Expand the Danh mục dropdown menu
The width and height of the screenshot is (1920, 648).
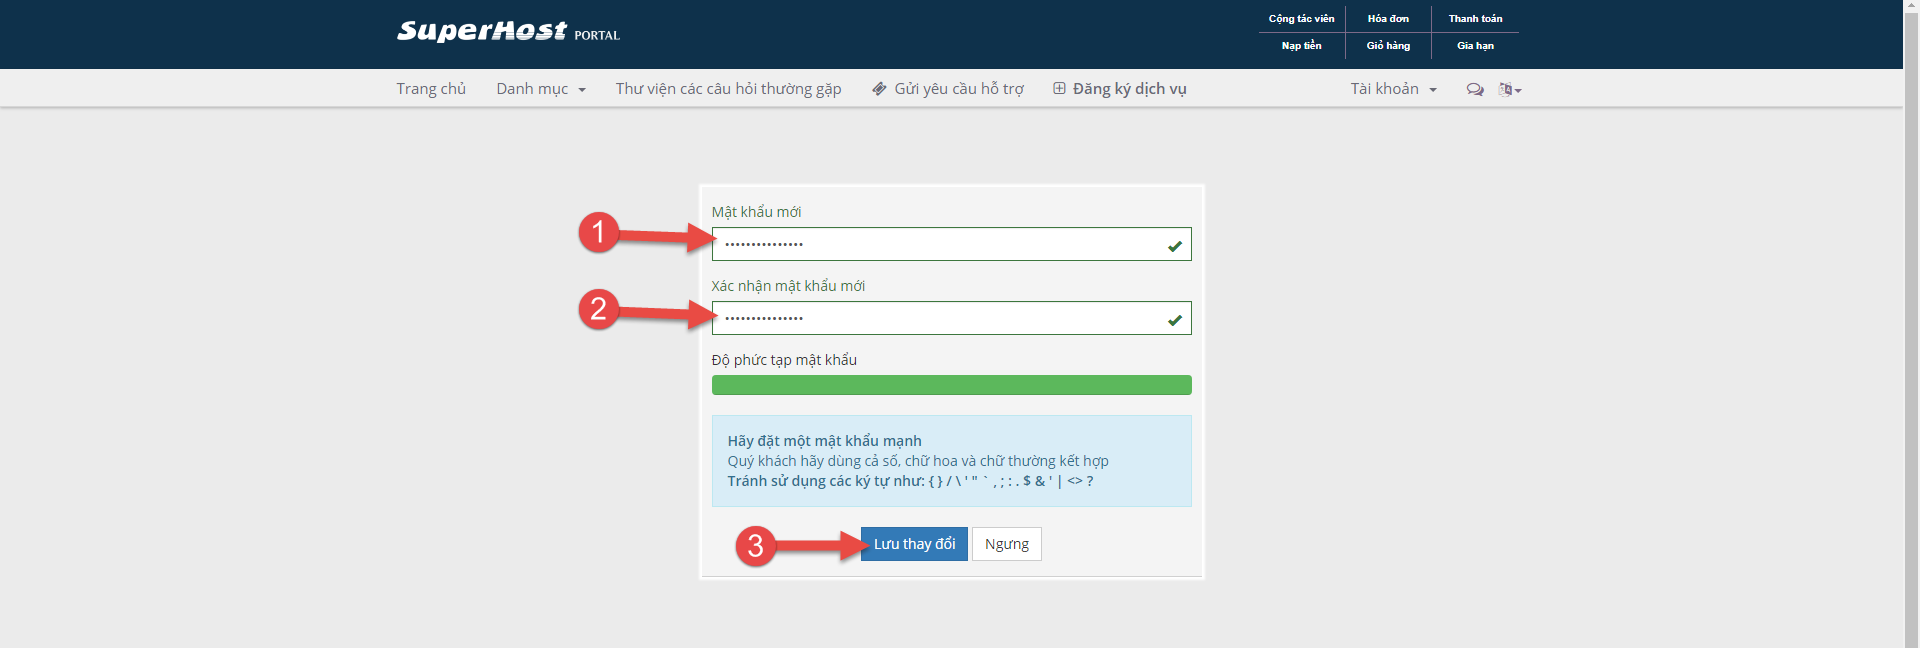coord(540,89)
